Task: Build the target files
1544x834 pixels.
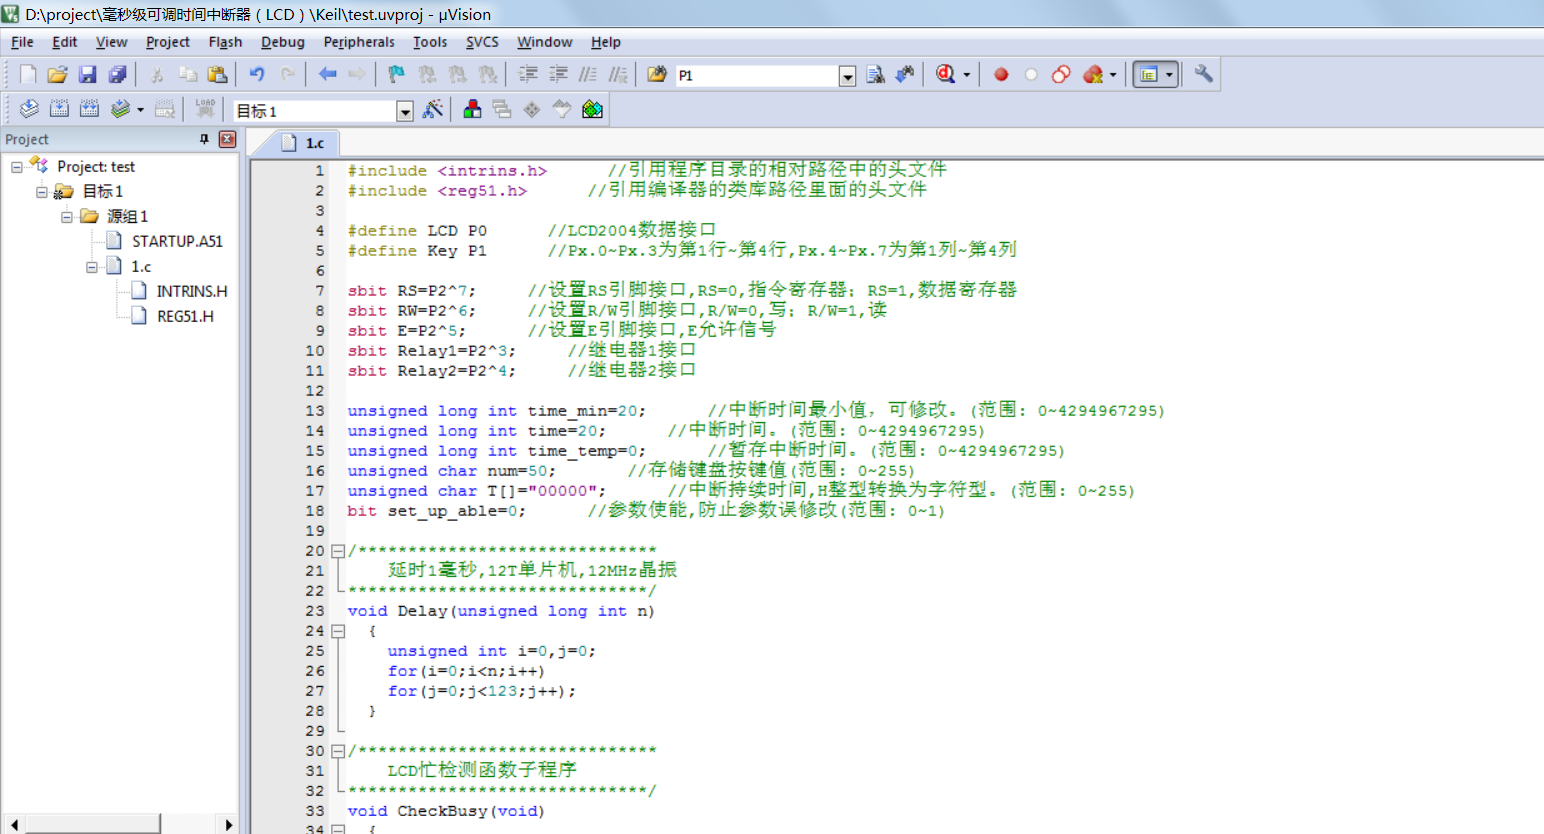Action: 59,109
